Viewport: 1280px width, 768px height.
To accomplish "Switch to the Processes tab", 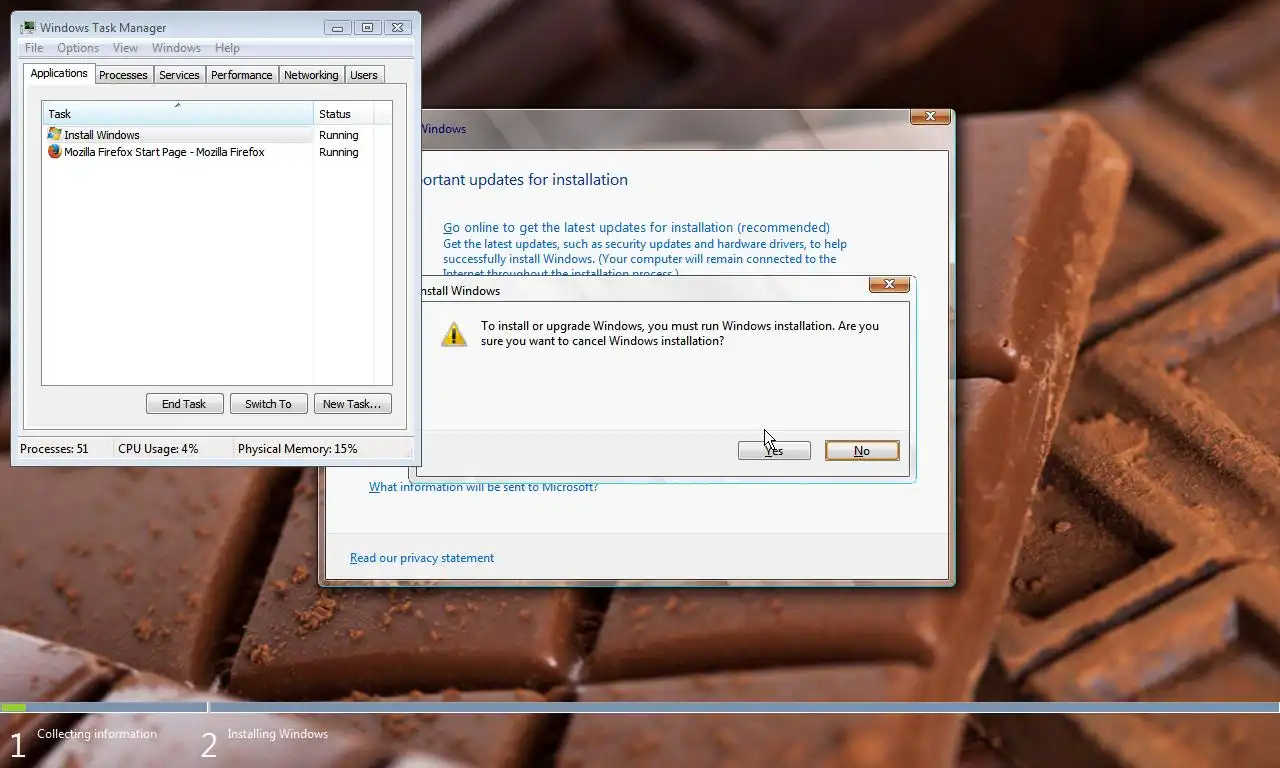I will tap(123, 75).
